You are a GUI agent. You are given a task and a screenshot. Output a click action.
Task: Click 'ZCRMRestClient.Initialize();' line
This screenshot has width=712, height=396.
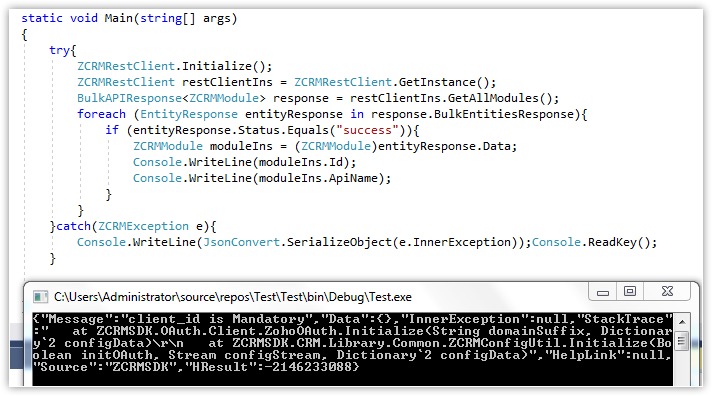(x=174, y=66)
